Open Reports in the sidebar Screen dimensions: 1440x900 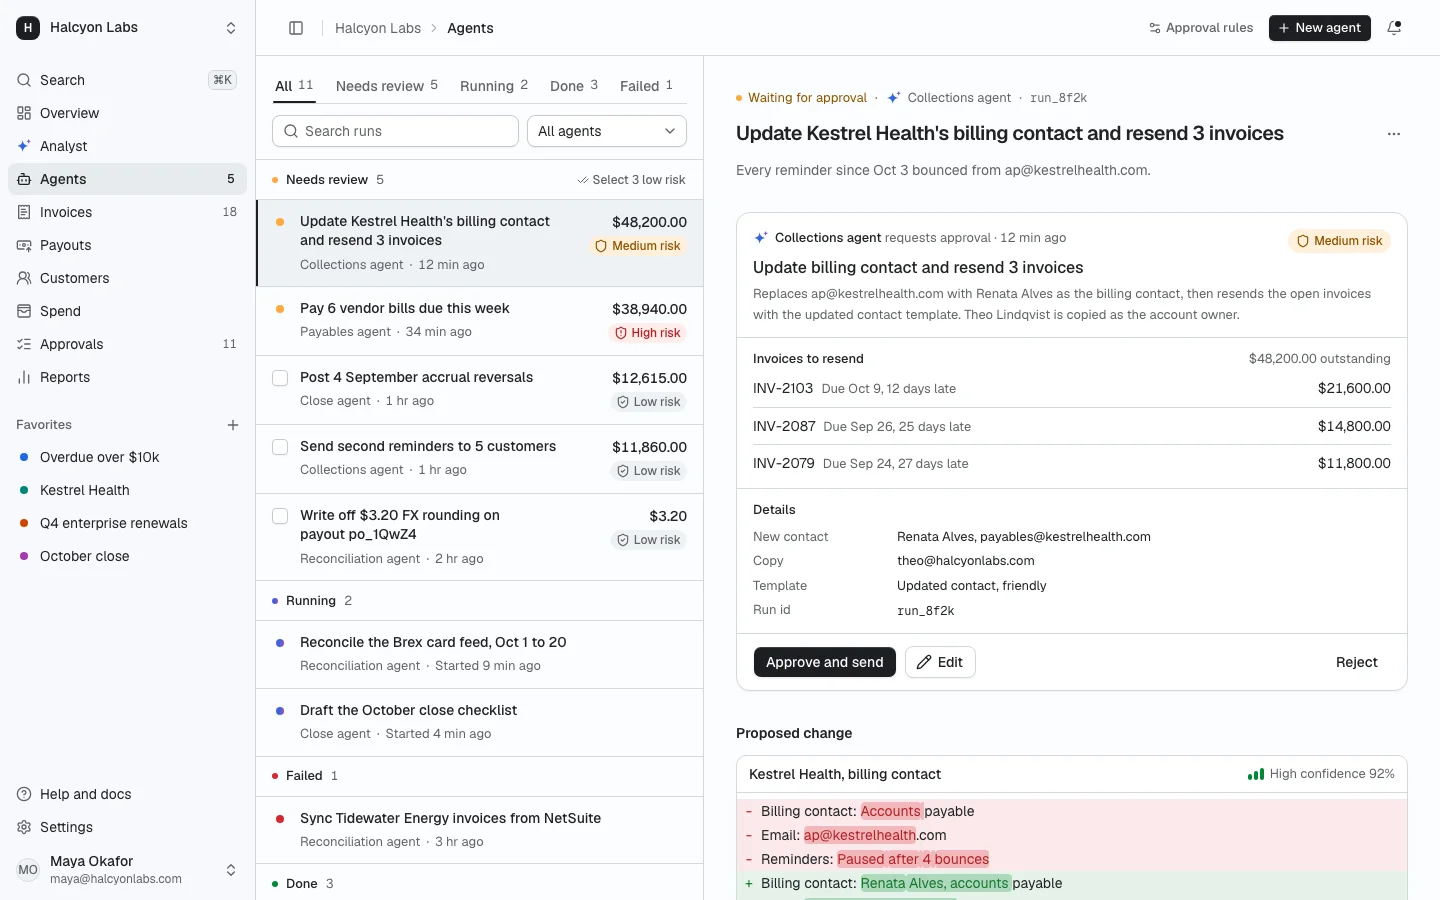[127, 377]
